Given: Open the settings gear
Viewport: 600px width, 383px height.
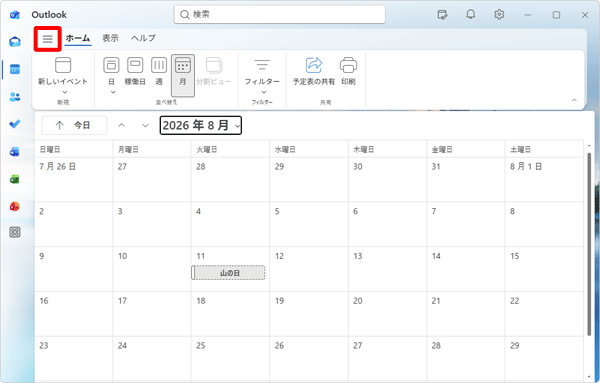Looking at the screenshot, I should point(499,15).
